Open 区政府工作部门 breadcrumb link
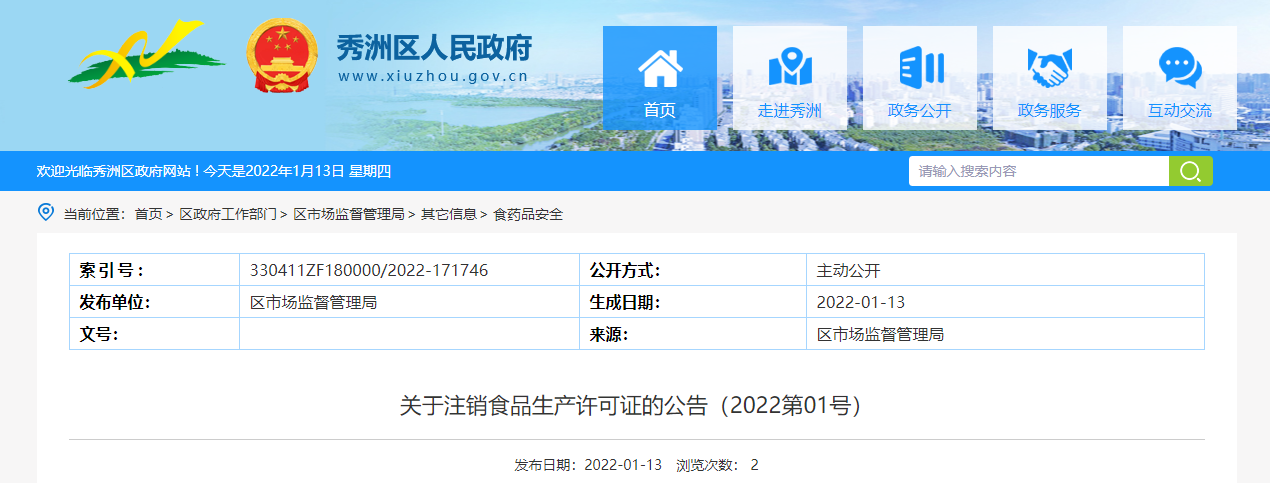The image size is (1270, 483). 228,214
